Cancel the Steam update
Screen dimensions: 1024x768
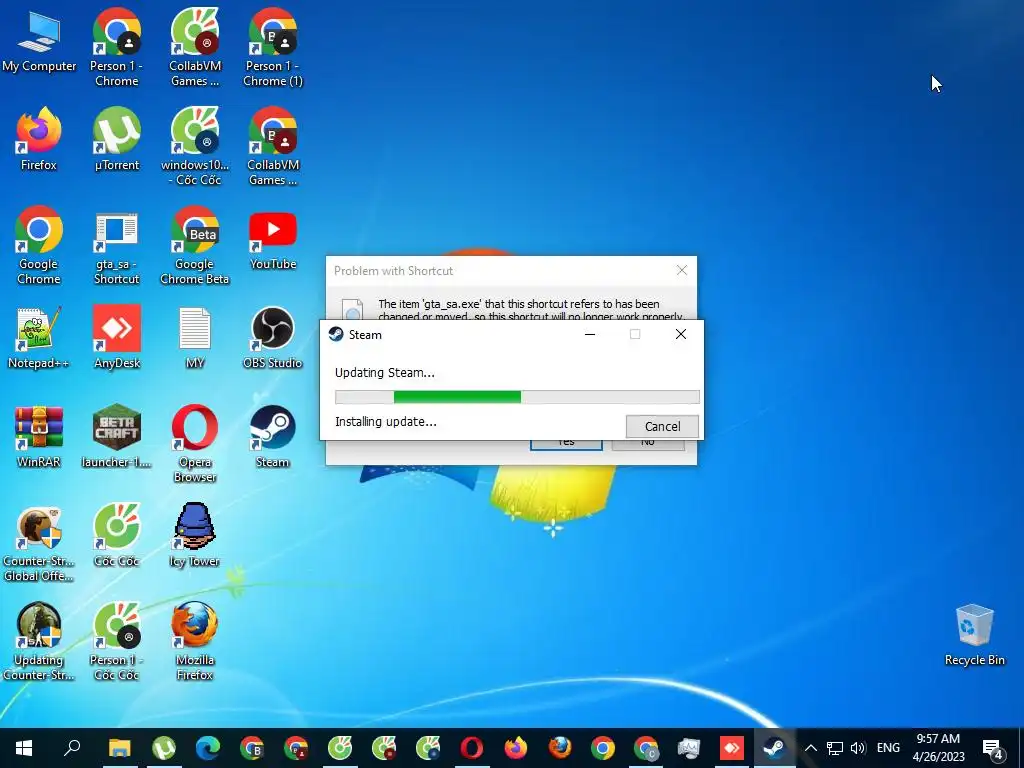pos(662,426)
